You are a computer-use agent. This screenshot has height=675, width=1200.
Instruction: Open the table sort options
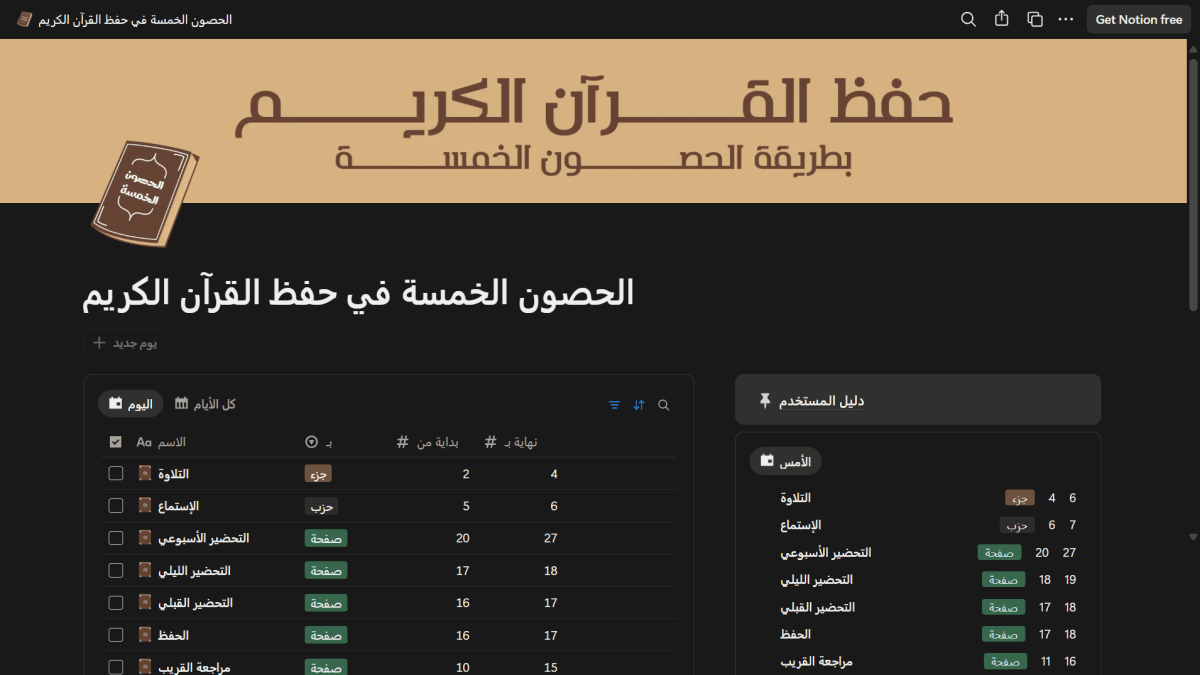(639, 405)
